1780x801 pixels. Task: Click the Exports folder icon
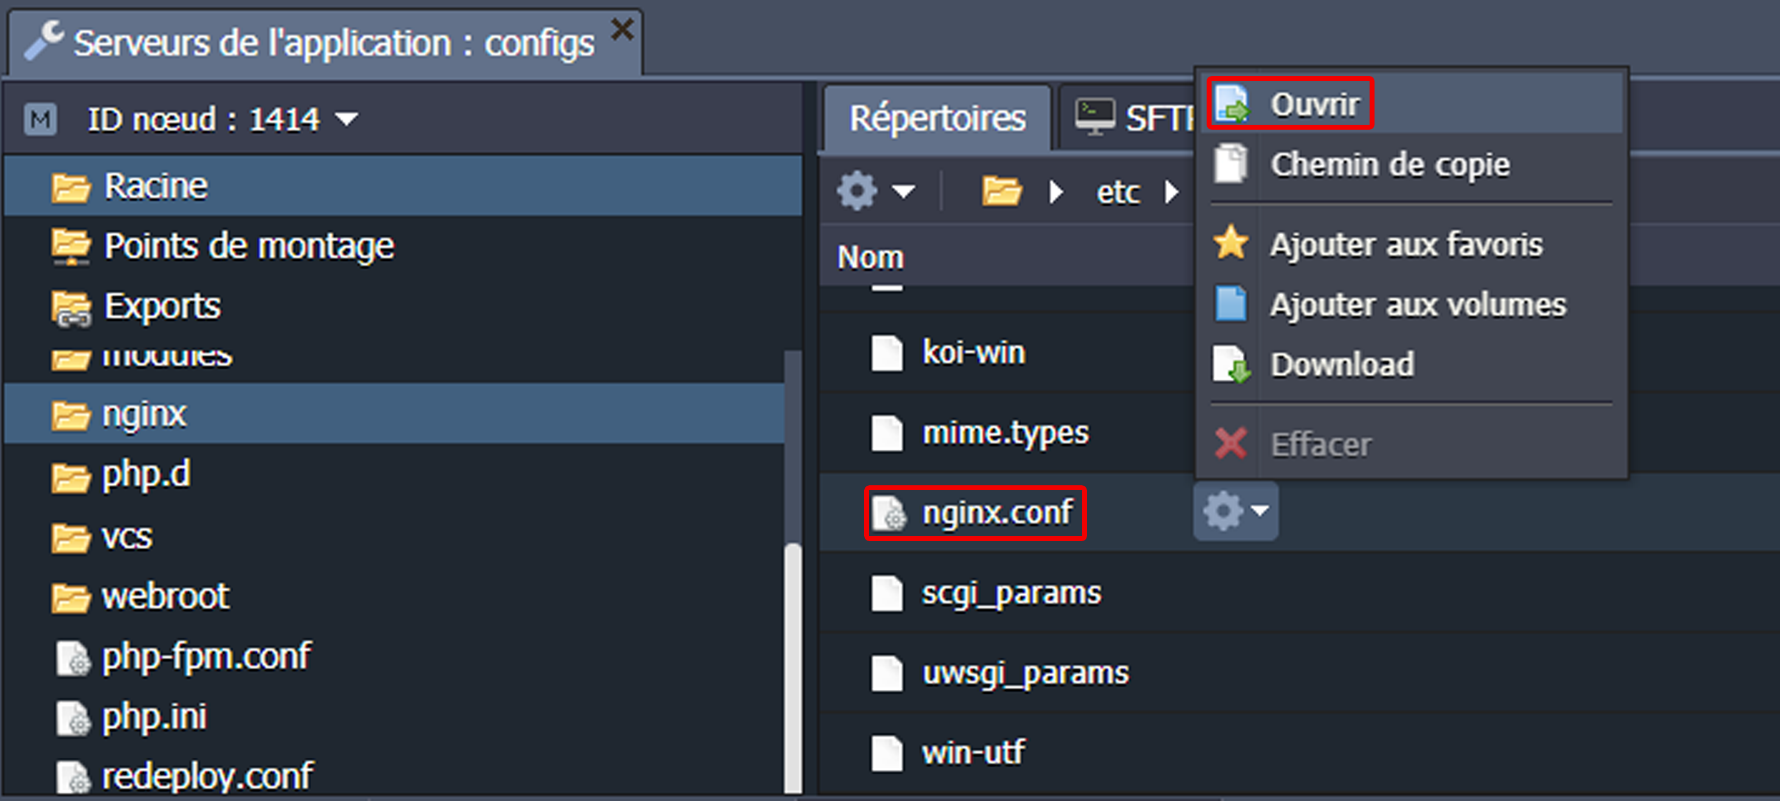click(71, 308)
